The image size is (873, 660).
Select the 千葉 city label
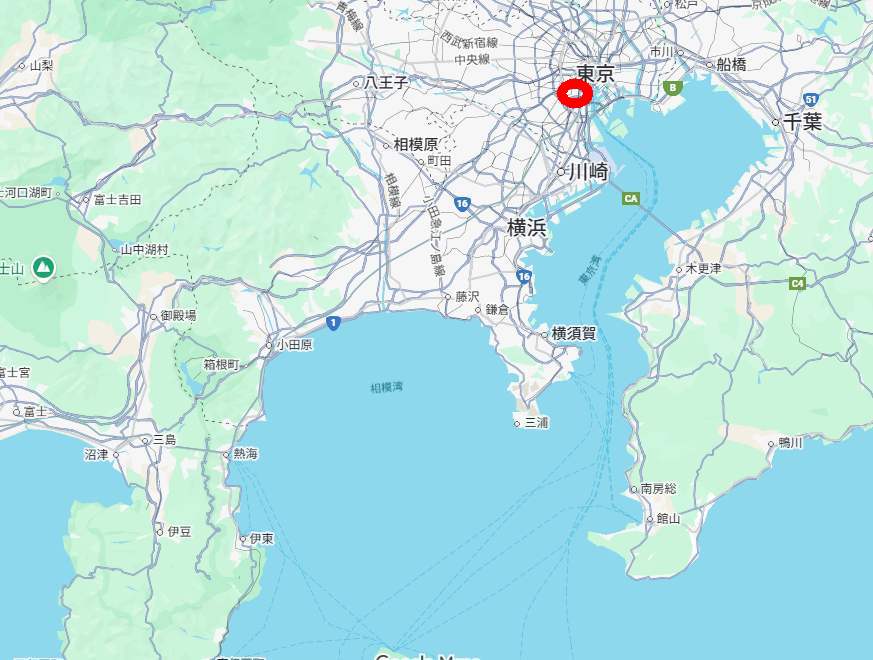[x=802, y=121]
